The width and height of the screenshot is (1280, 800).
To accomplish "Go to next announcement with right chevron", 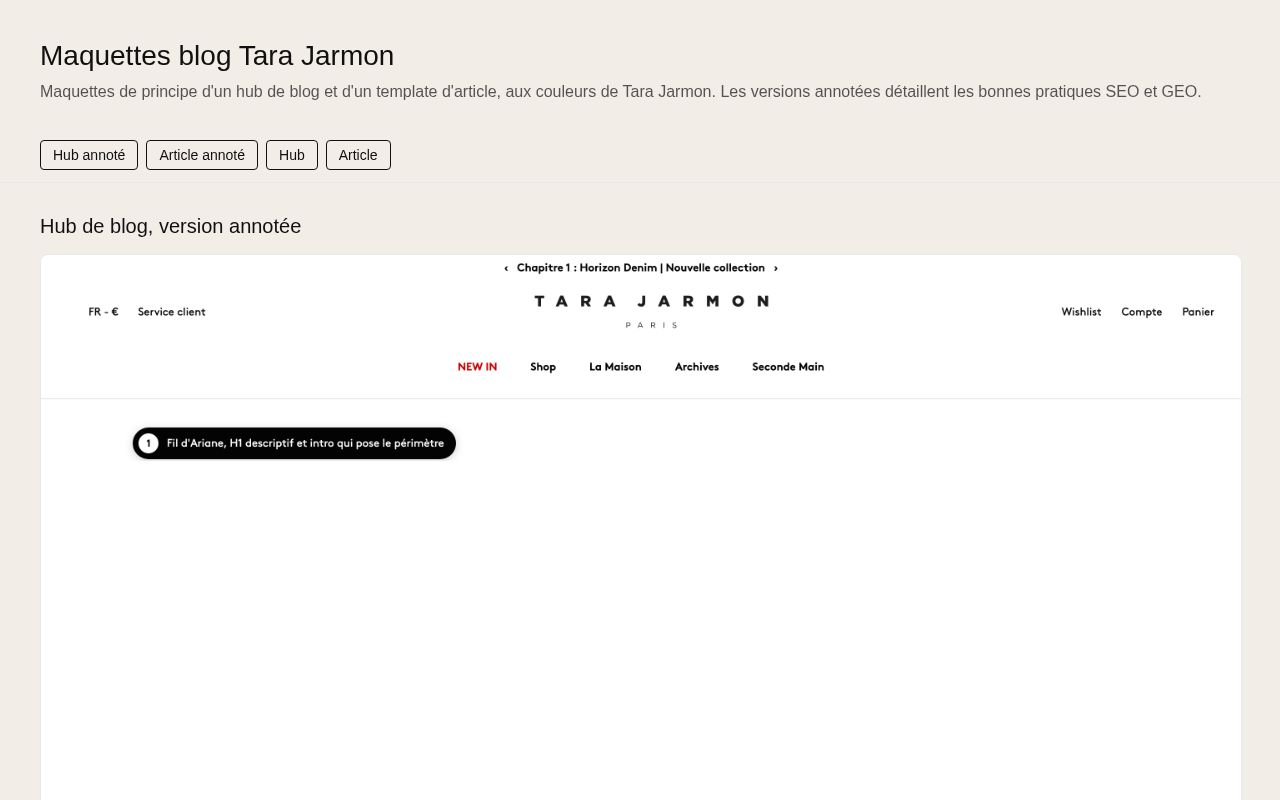I will 776,268.
